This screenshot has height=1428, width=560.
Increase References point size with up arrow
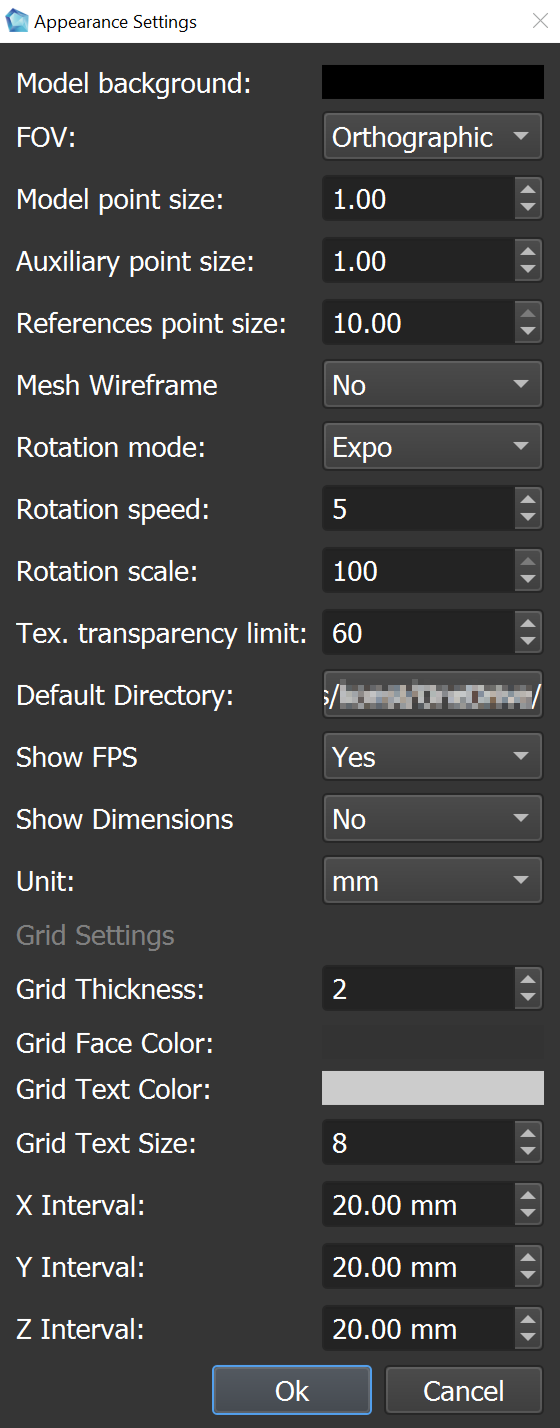528,313
